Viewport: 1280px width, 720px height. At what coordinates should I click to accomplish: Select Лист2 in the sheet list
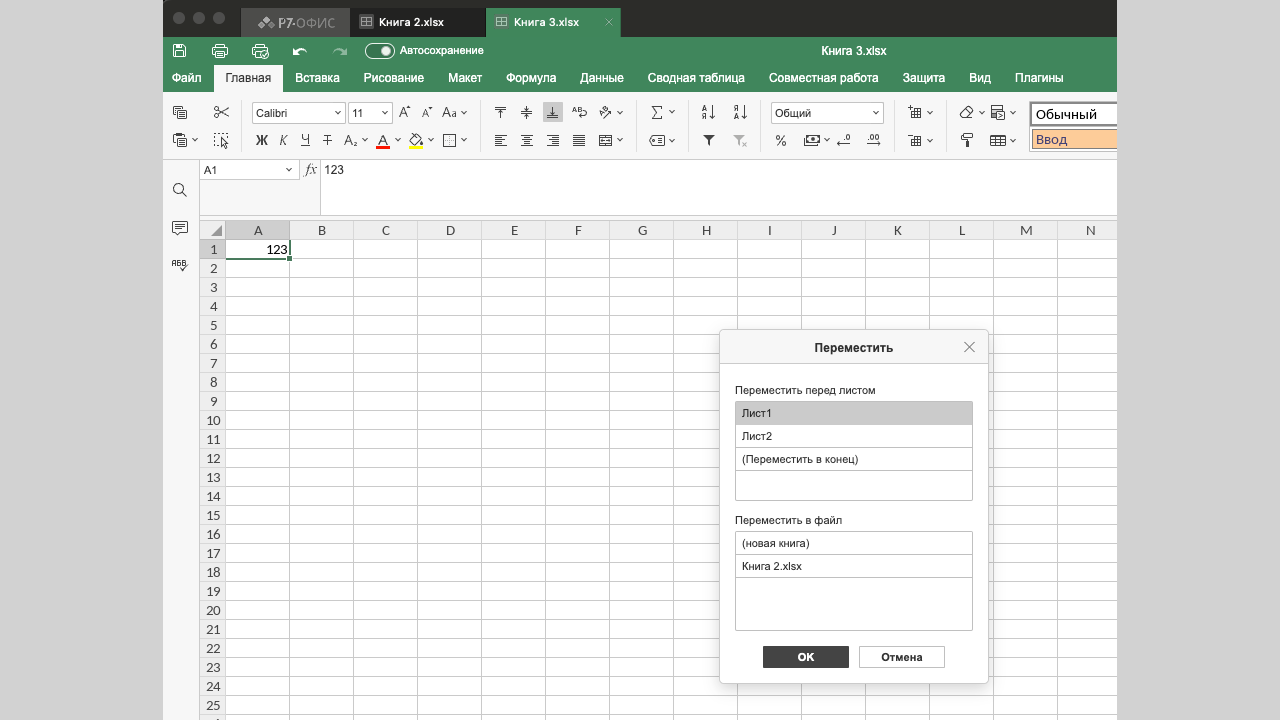[854, 436]
